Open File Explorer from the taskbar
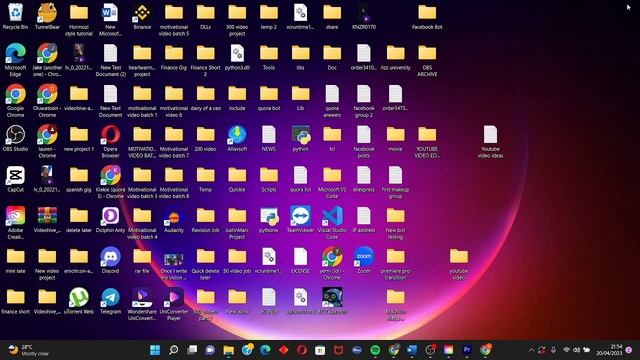 [229, 350]
